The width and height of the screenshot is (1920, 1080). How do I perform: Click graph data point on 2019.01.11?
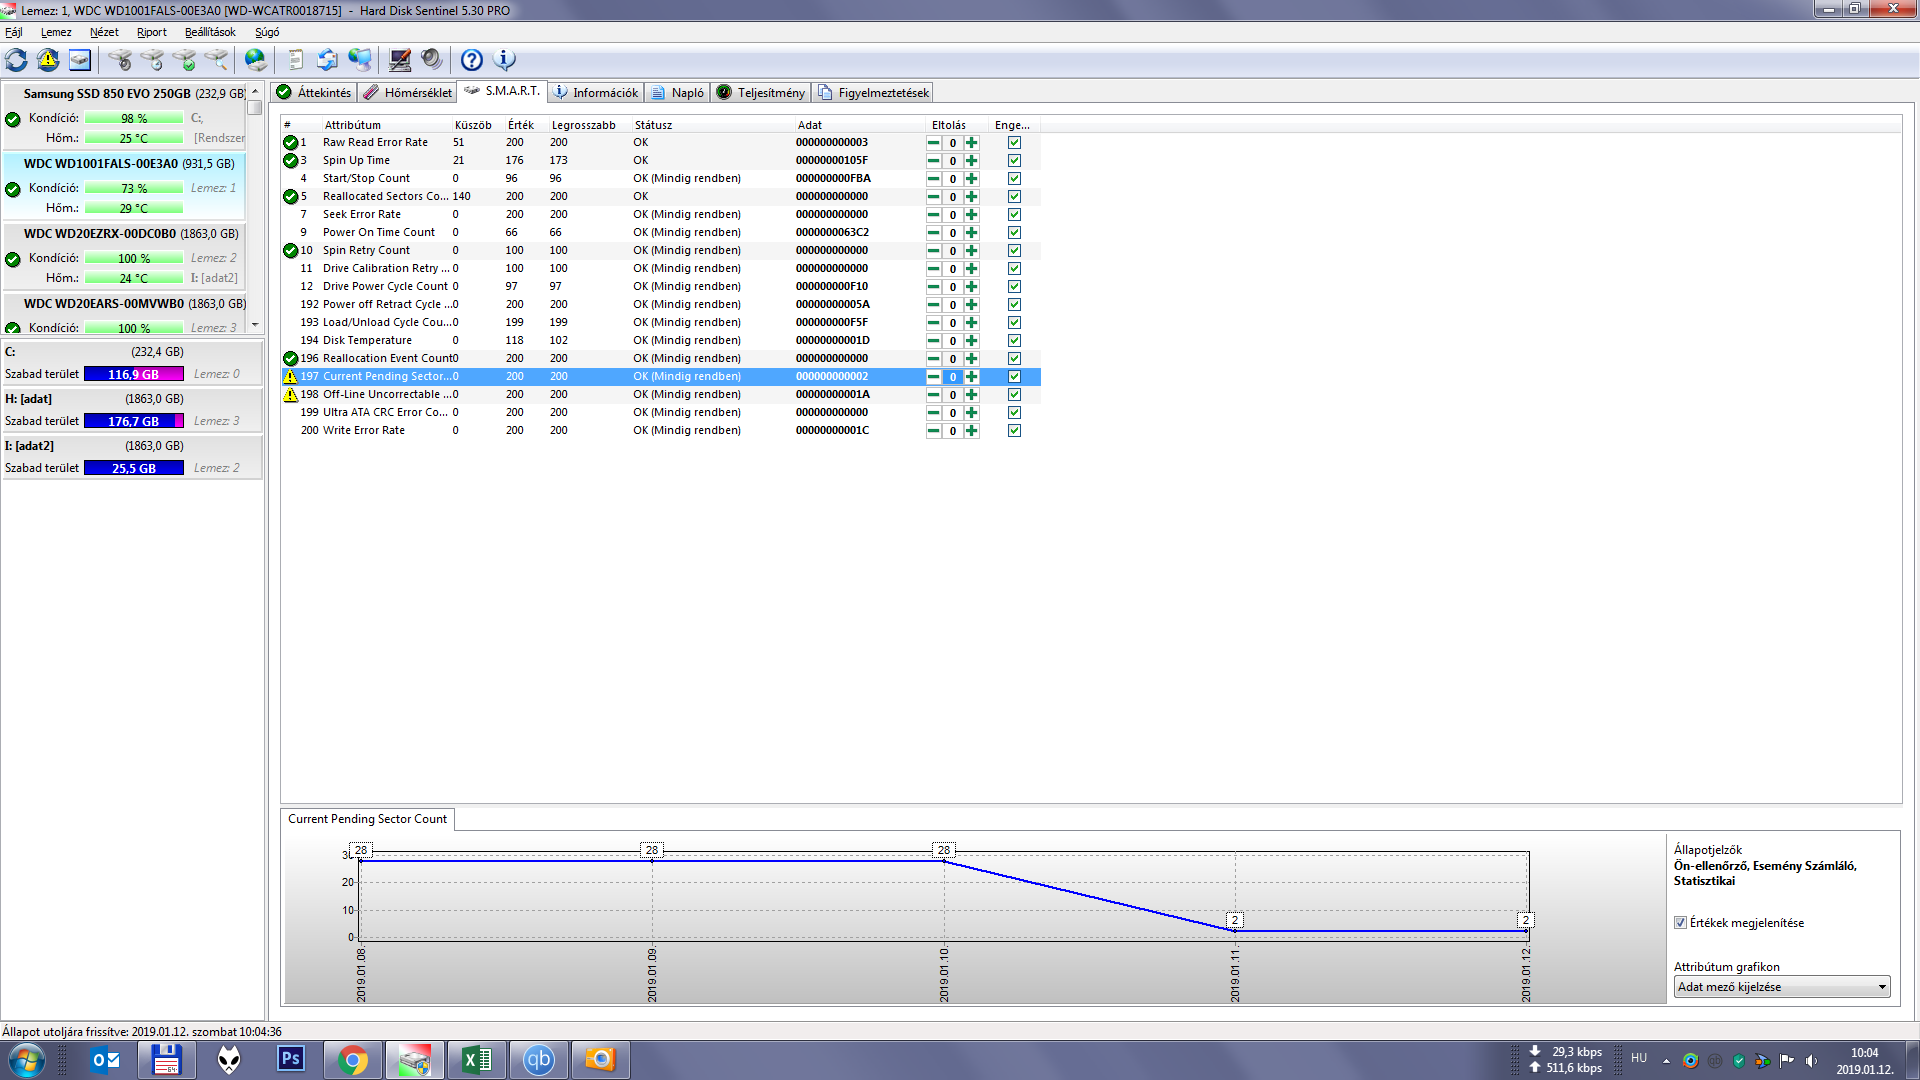click(x=1235, y=931)
